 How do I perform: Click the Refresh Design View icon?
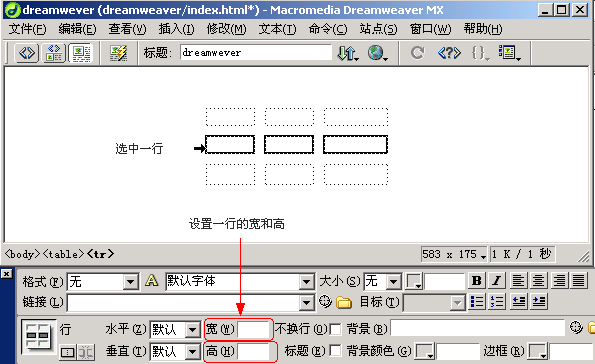coord(417,53)
